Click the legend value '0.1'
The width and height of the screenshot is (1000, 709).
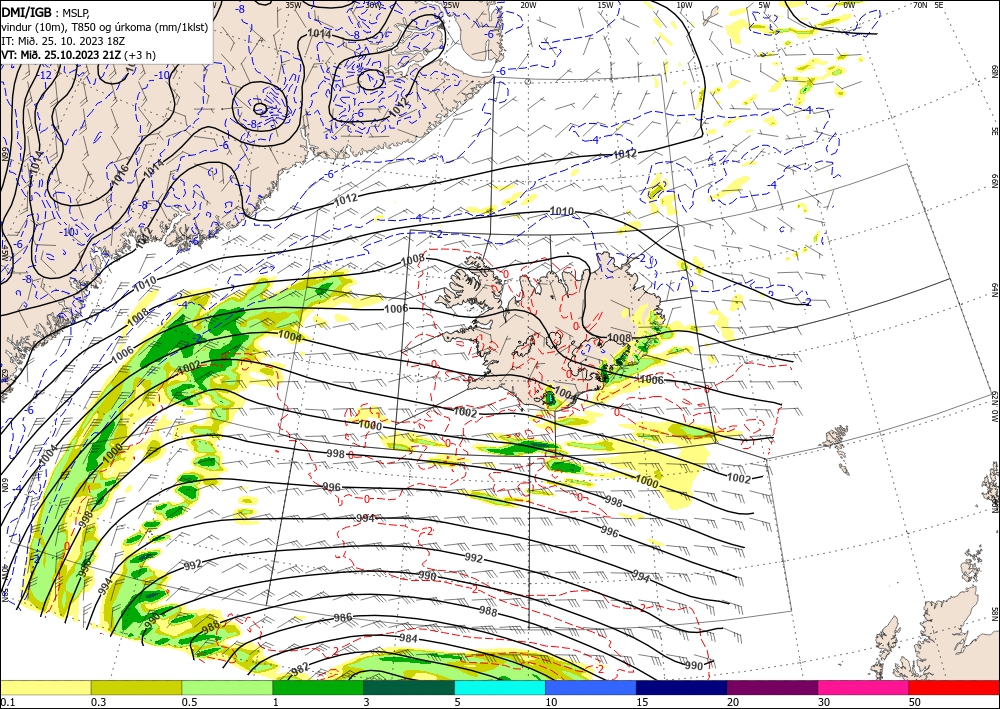(8, 702)
